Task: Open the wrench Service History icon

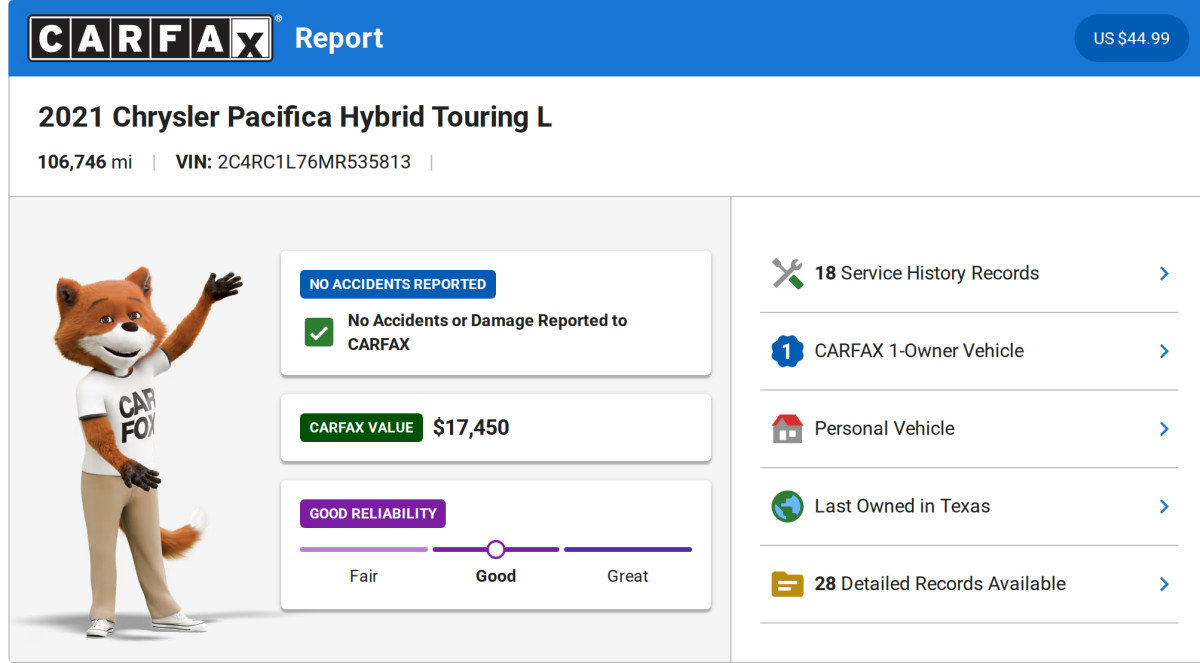Action: click(787, 273)
